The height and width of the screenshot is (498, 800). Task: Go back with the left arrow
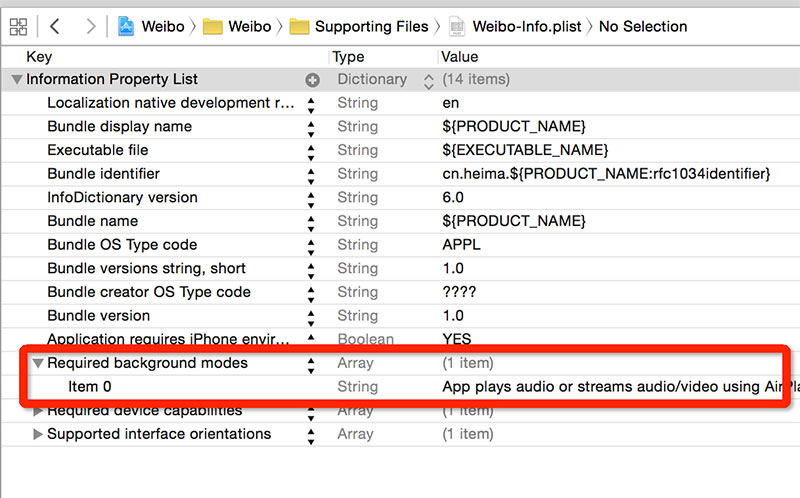point(55,26)
